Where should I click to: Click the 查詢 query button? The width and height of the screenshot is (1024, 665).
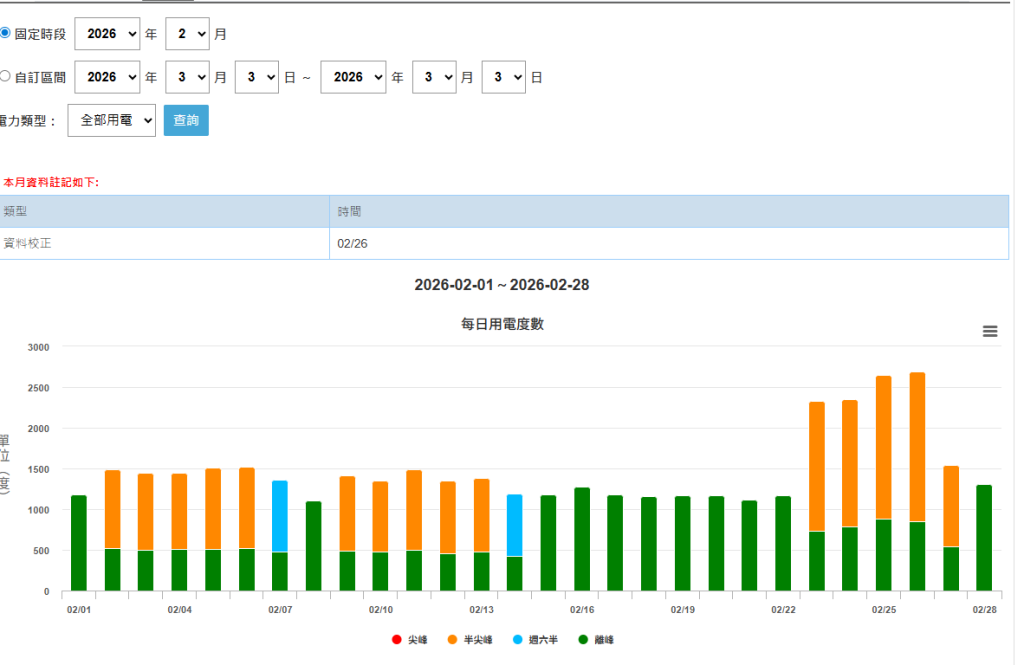coord(186,120)
